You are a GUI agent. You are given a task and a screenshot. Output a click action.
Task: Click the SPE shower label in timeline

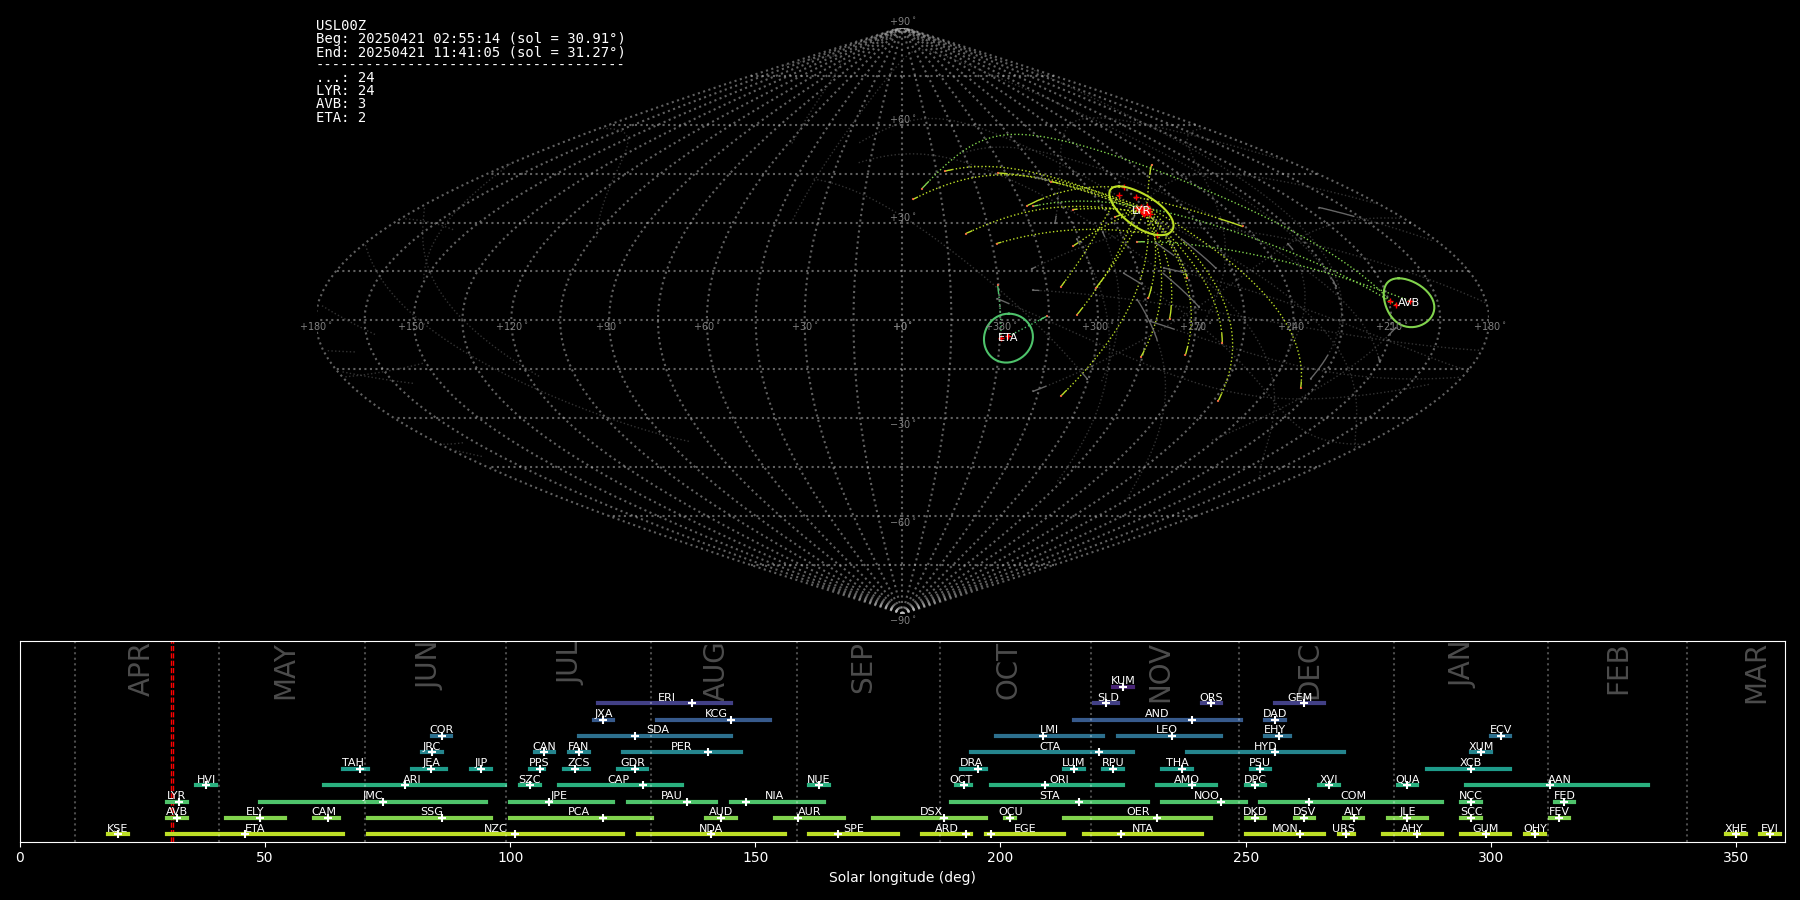click(854, 829)
